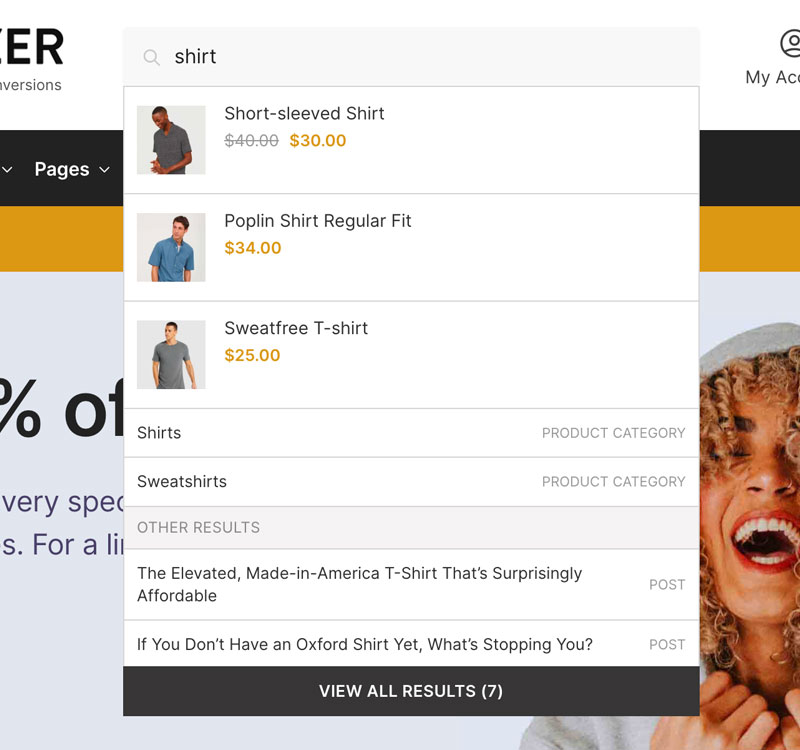The height and width of the screenshot is (750, 800).
Task: Click the My Account label
Action: pos(772,77)
